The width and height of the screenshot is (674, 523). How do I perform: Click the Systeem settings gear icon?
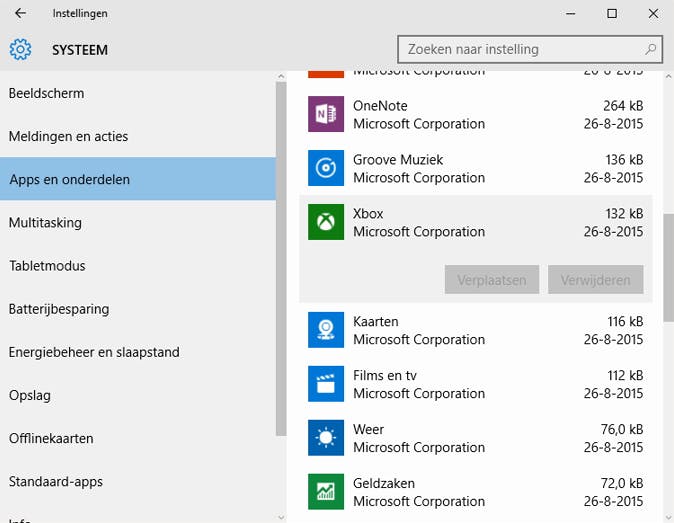20,49
